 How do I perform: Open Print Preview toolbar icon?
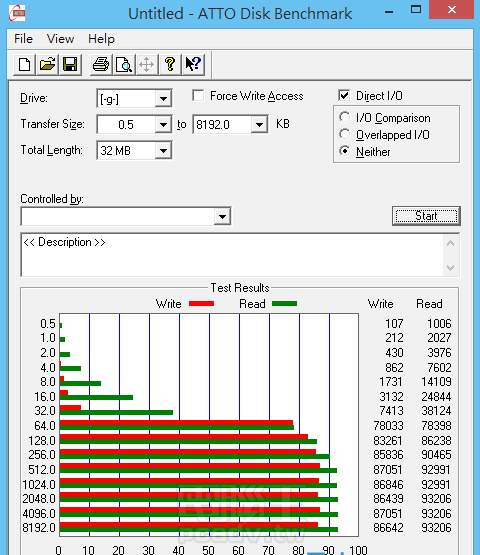pyautogui.click(x=124, y=65)
